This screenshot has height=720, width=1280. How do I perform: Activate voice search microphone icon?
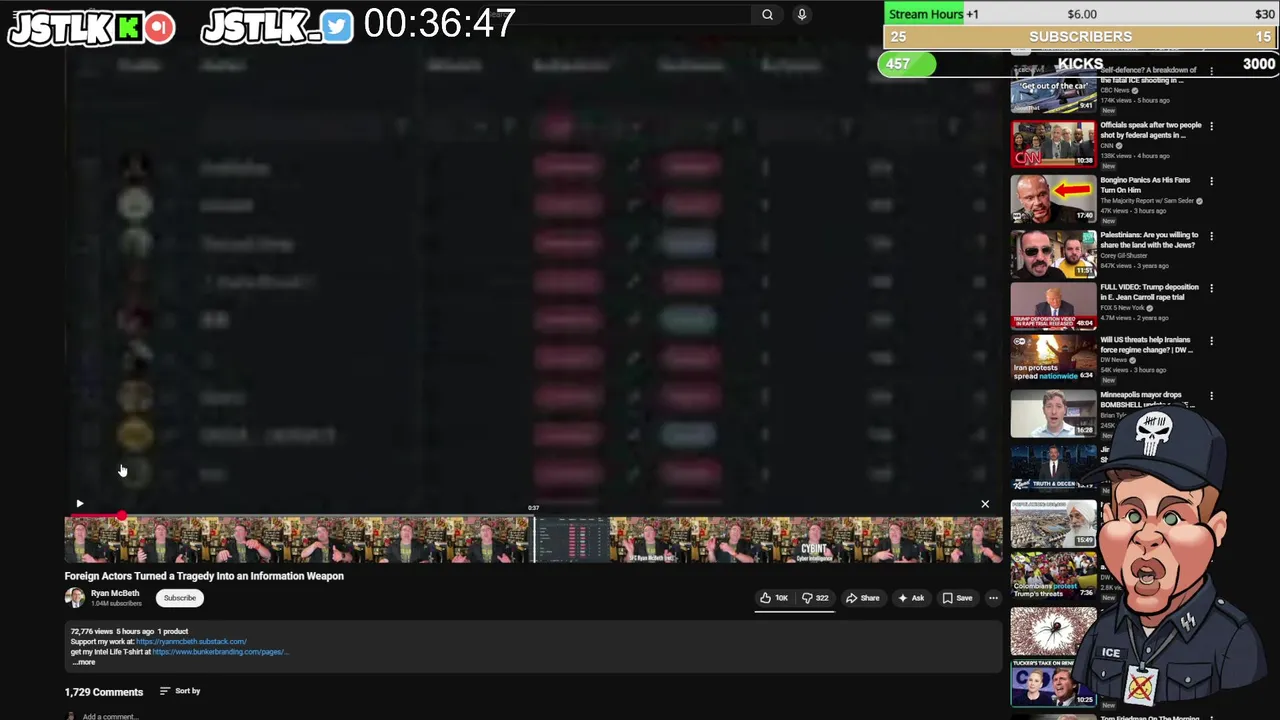(801, 14)
